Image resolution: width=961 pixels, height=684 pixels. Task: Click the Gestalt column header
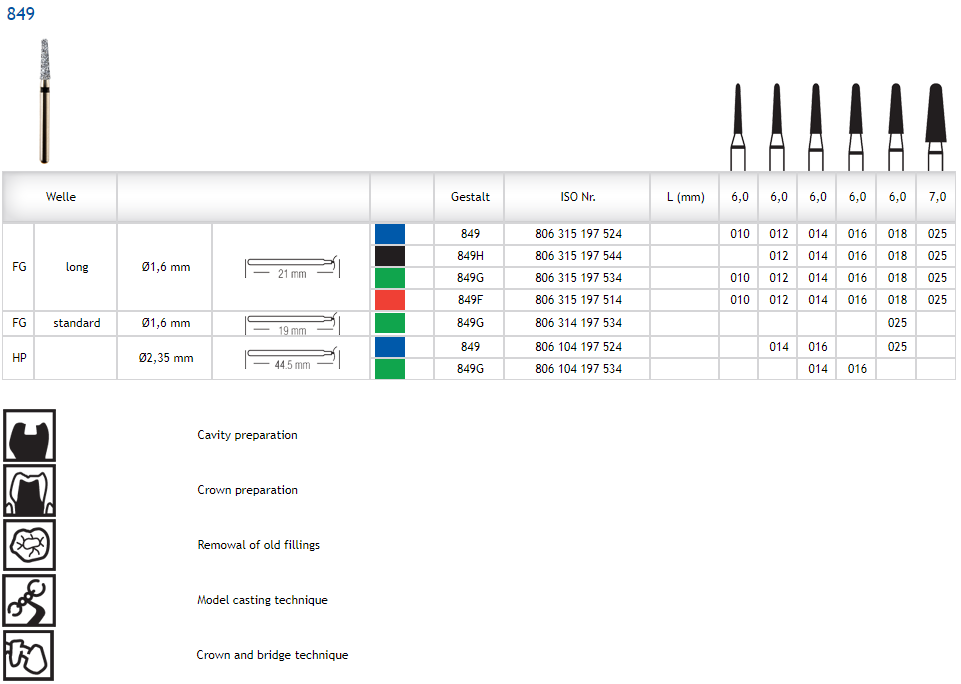tap(469, 197)
